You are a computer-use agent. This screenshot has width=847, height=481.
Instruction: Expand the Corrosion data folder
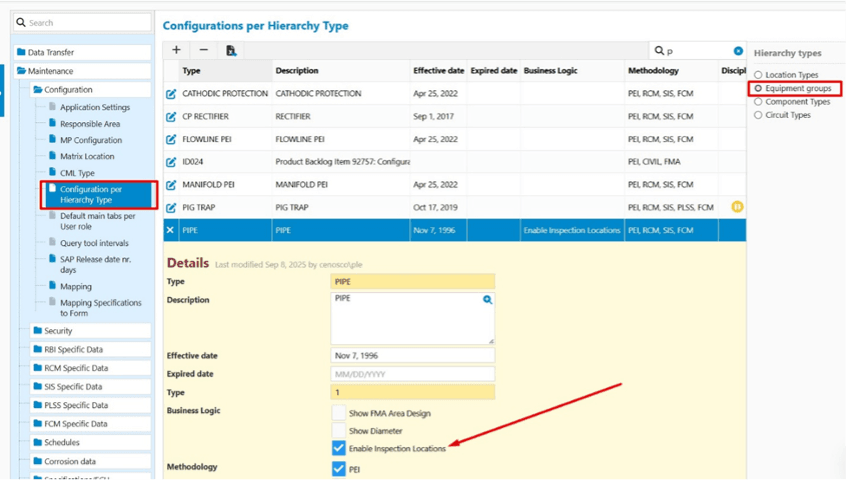tap(90, 462)
